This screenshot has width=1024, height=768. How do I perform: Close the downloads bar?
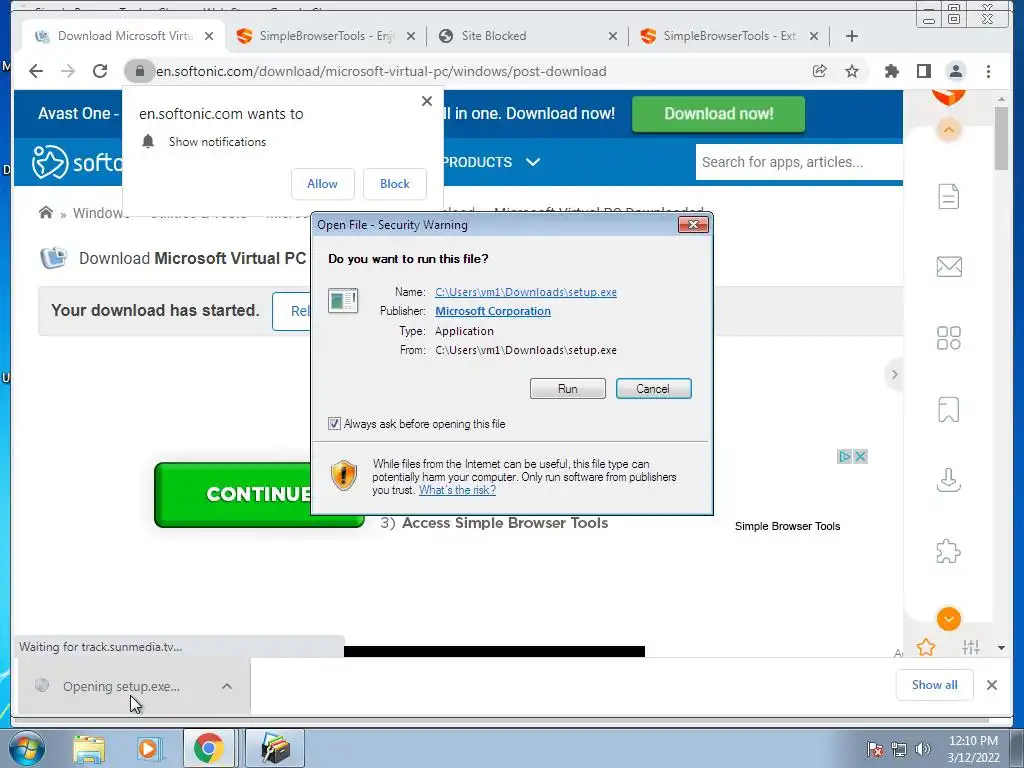pyautogui.click(x=992, y=684)
